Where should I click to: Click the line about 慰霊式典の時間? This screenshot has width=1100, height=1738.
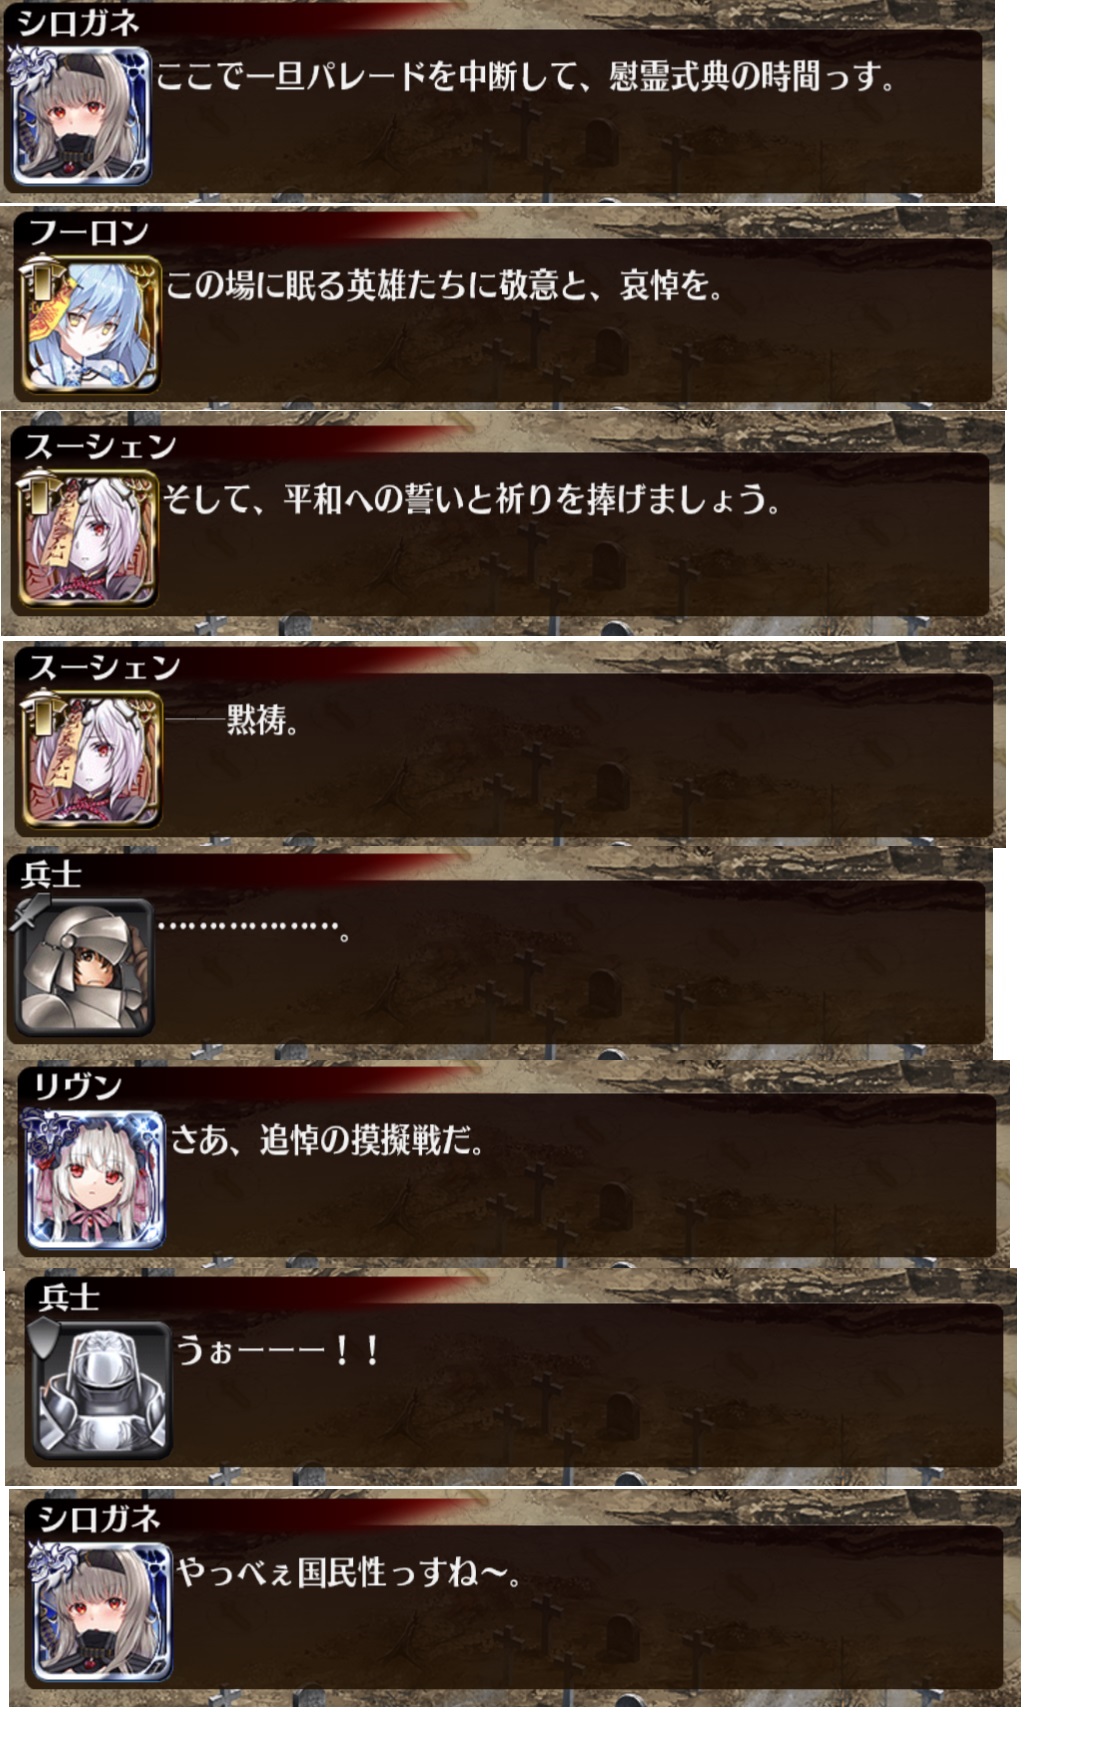click(x=525, y=77)
